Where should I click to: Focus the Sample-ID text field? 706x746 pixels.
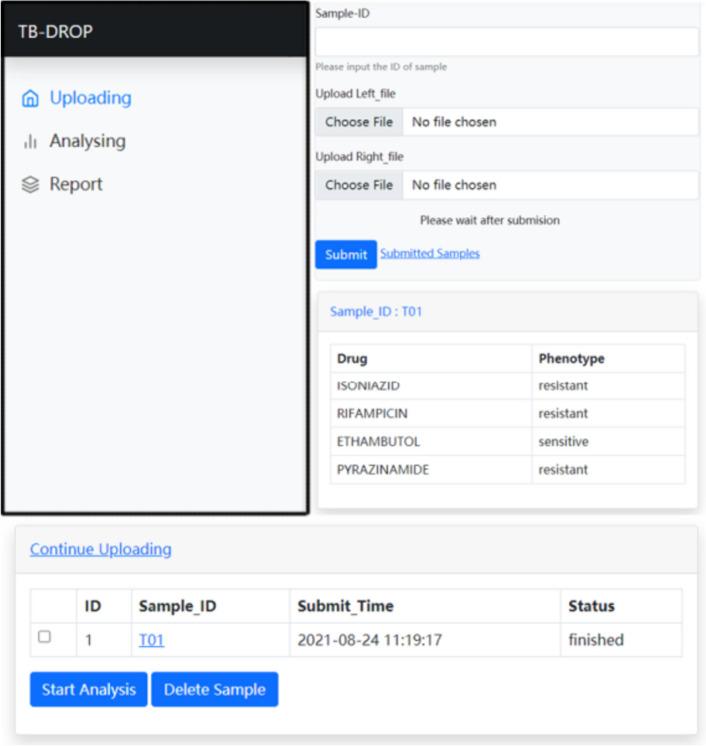pyautogui.click(x=506, y=42)
